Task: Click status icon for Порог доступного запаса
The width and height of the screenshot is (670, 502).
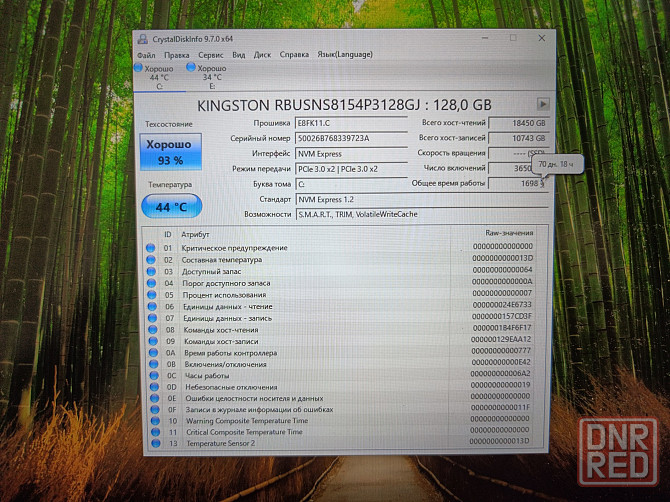Action: [x=151, y=283]
